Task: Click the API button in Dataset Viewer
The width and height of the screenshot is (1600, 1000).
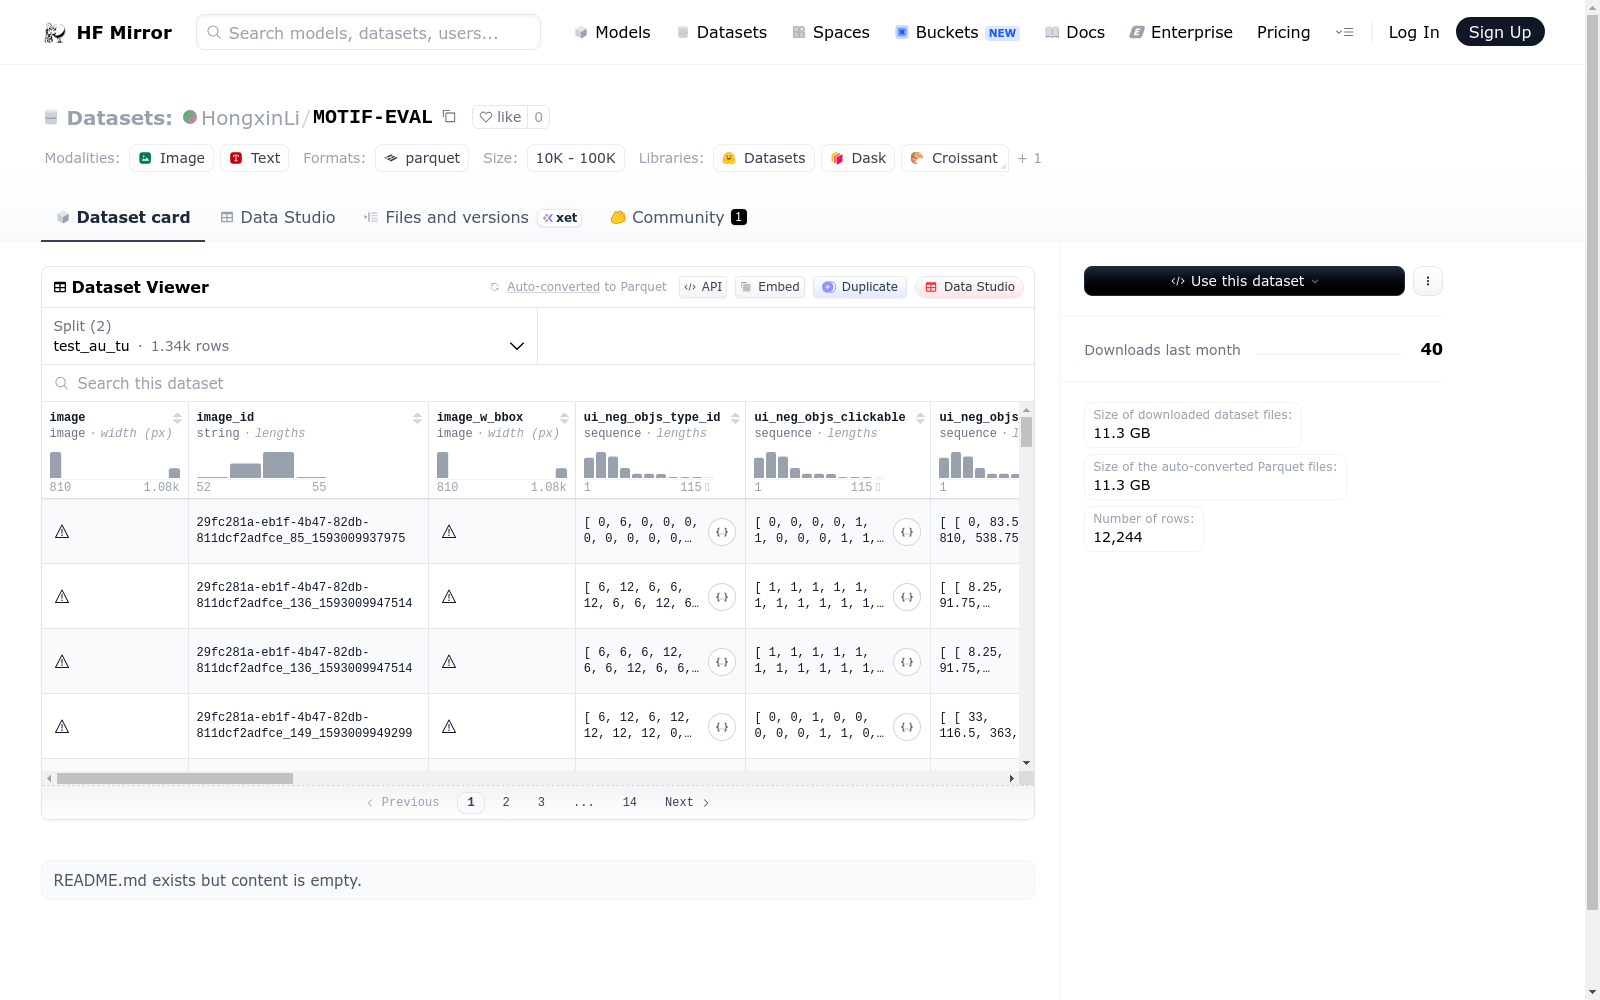Action: (x=703, y=287)
